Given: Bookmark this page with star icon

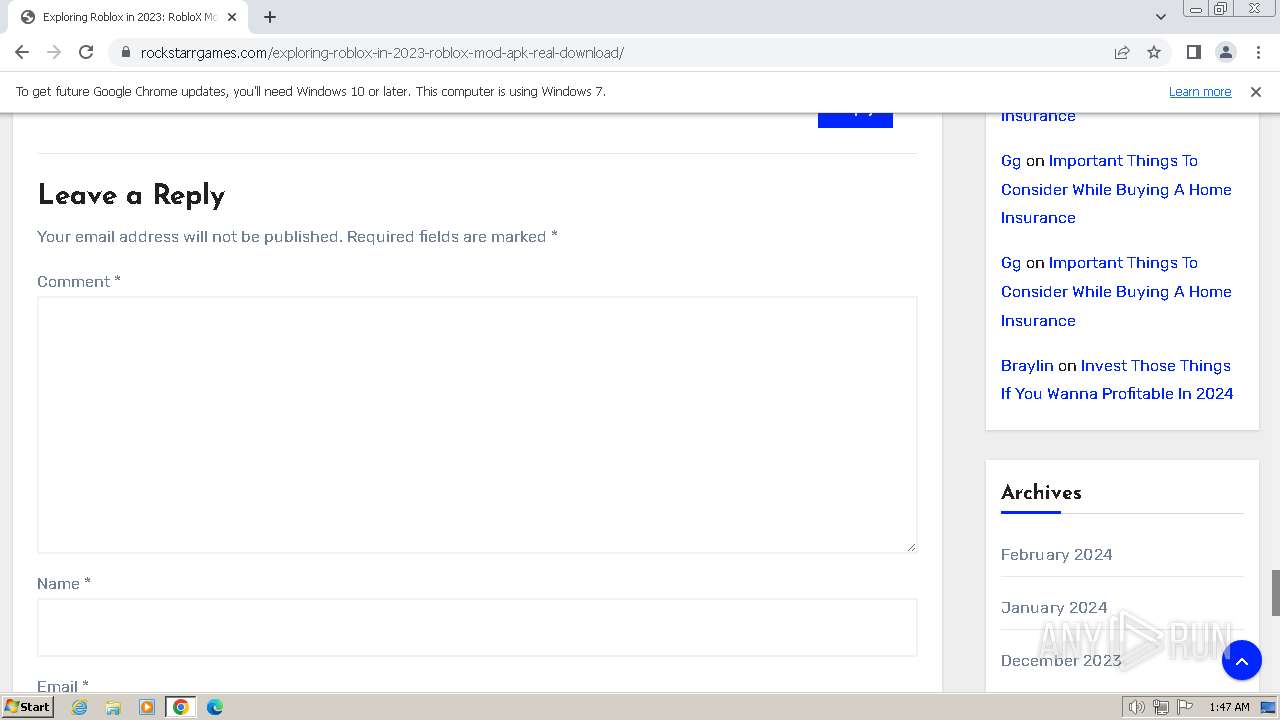Looking at the screenshot, I should click(1154, 52).
